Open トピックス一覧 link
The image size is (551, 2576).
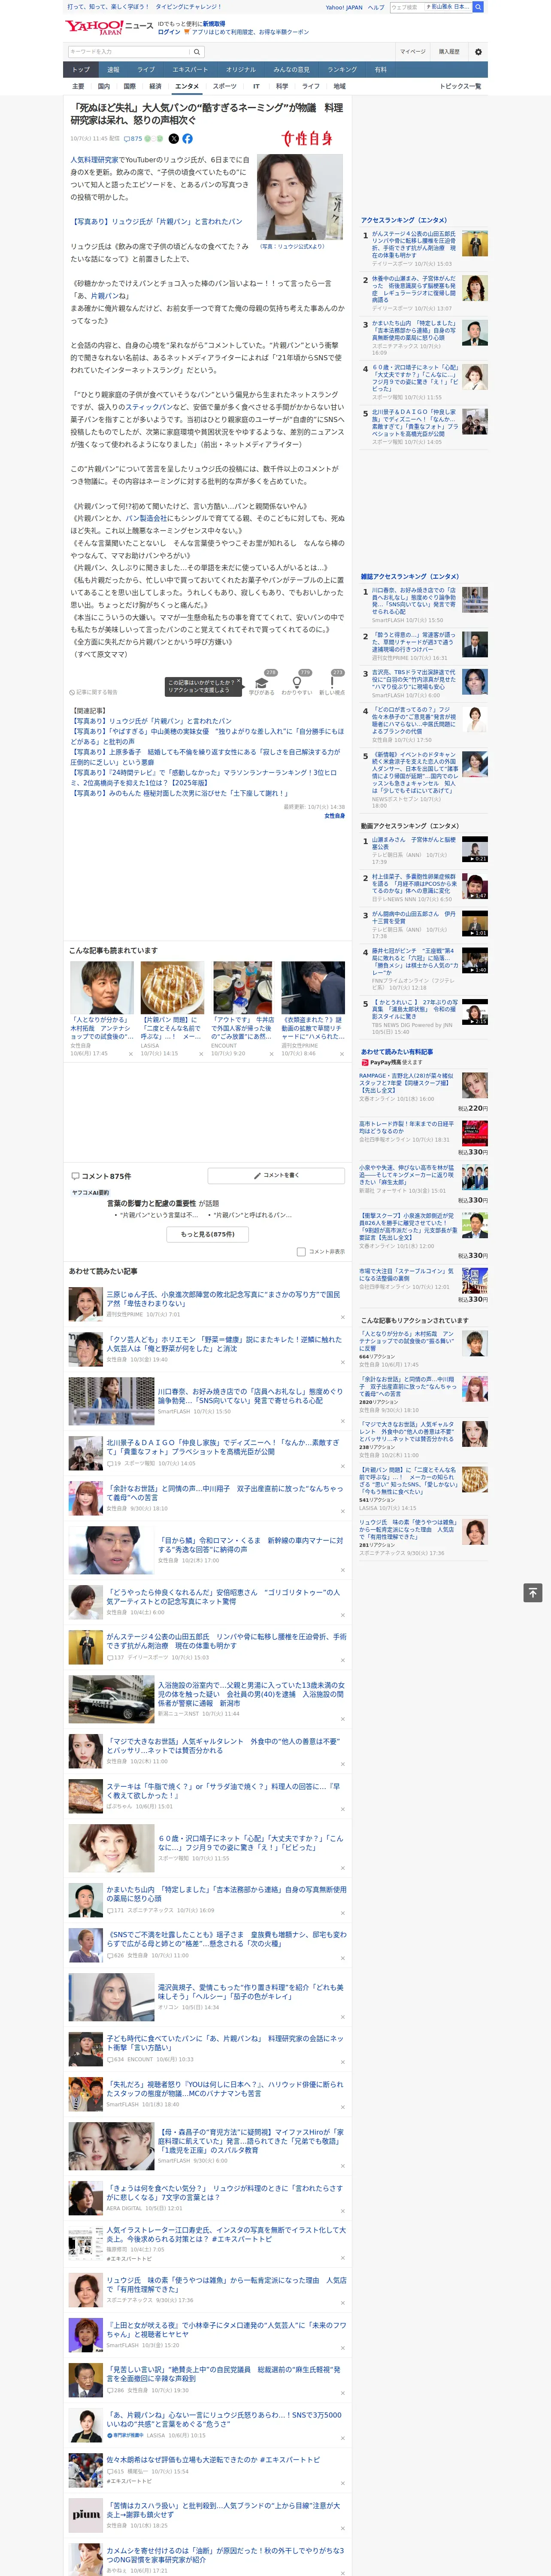click(x=460, y=86)
